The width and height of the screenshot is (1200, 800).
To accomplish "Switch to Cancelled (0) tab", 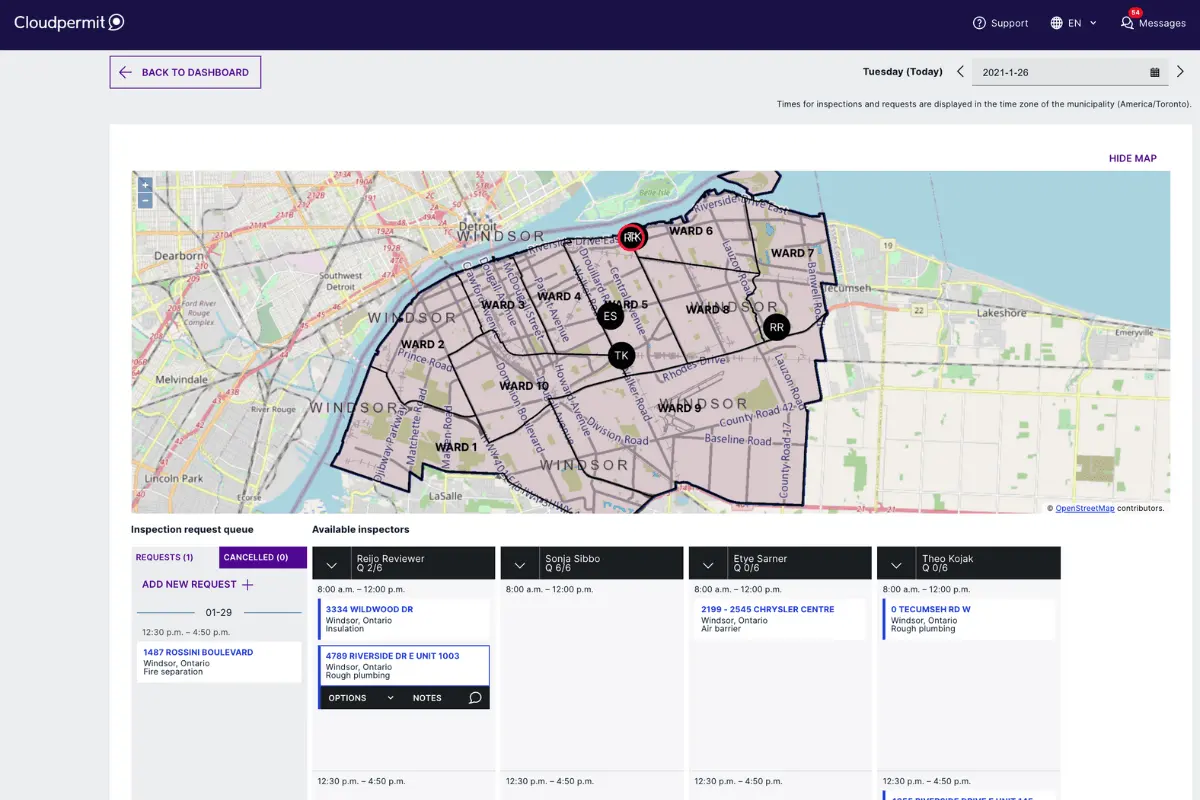I will 262,558.
